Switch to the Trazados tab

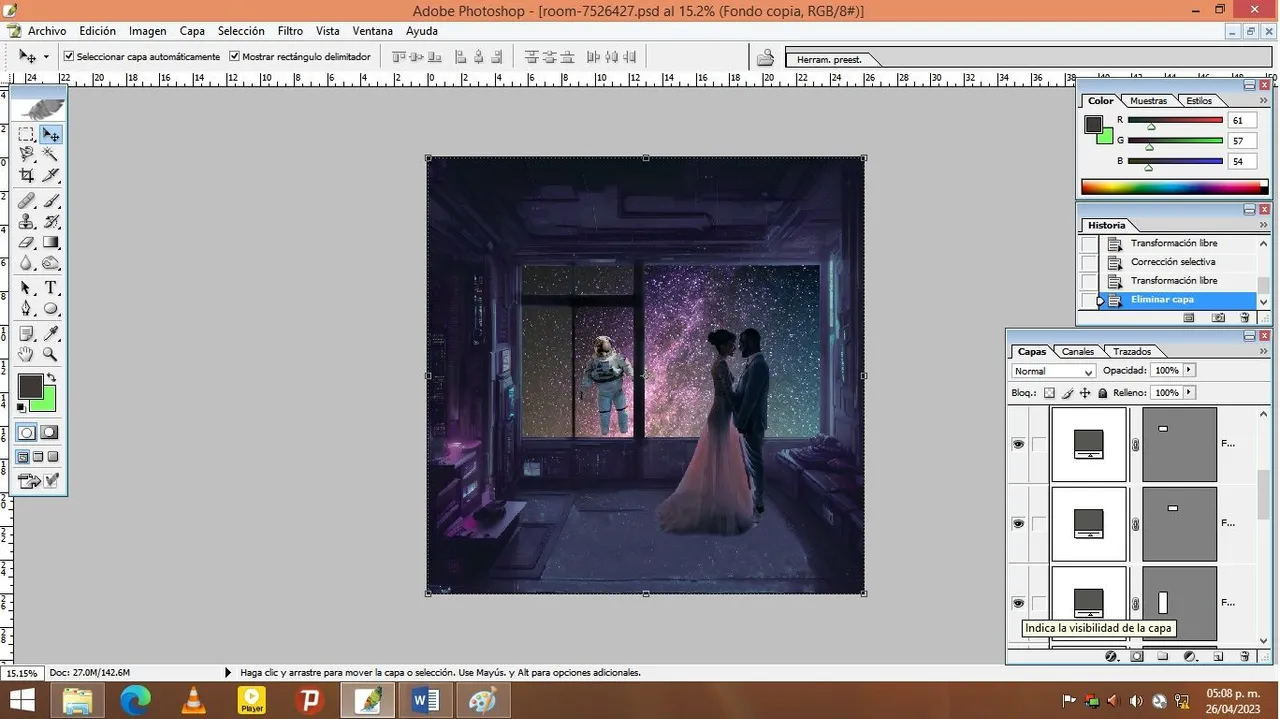[x=1132, y=351]
